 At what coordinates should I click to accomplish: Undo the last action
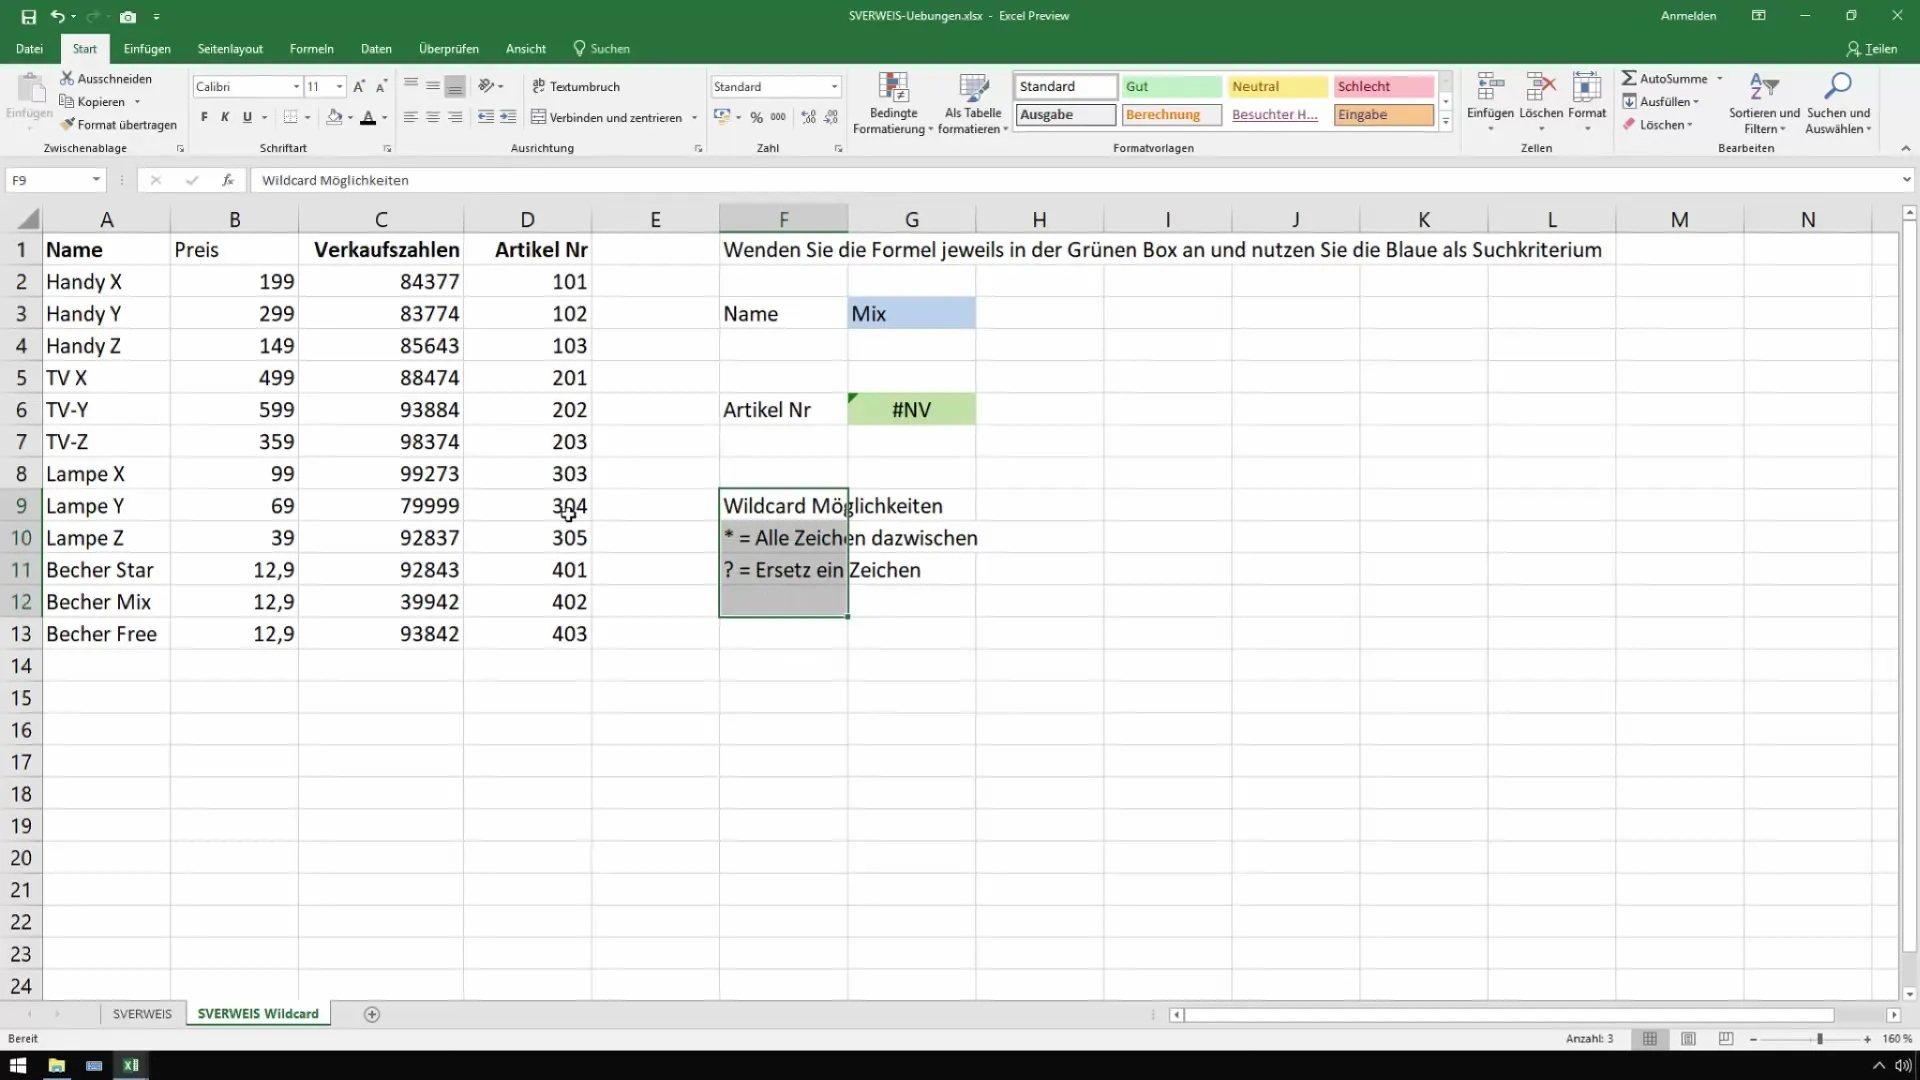(x=58, y=16)
